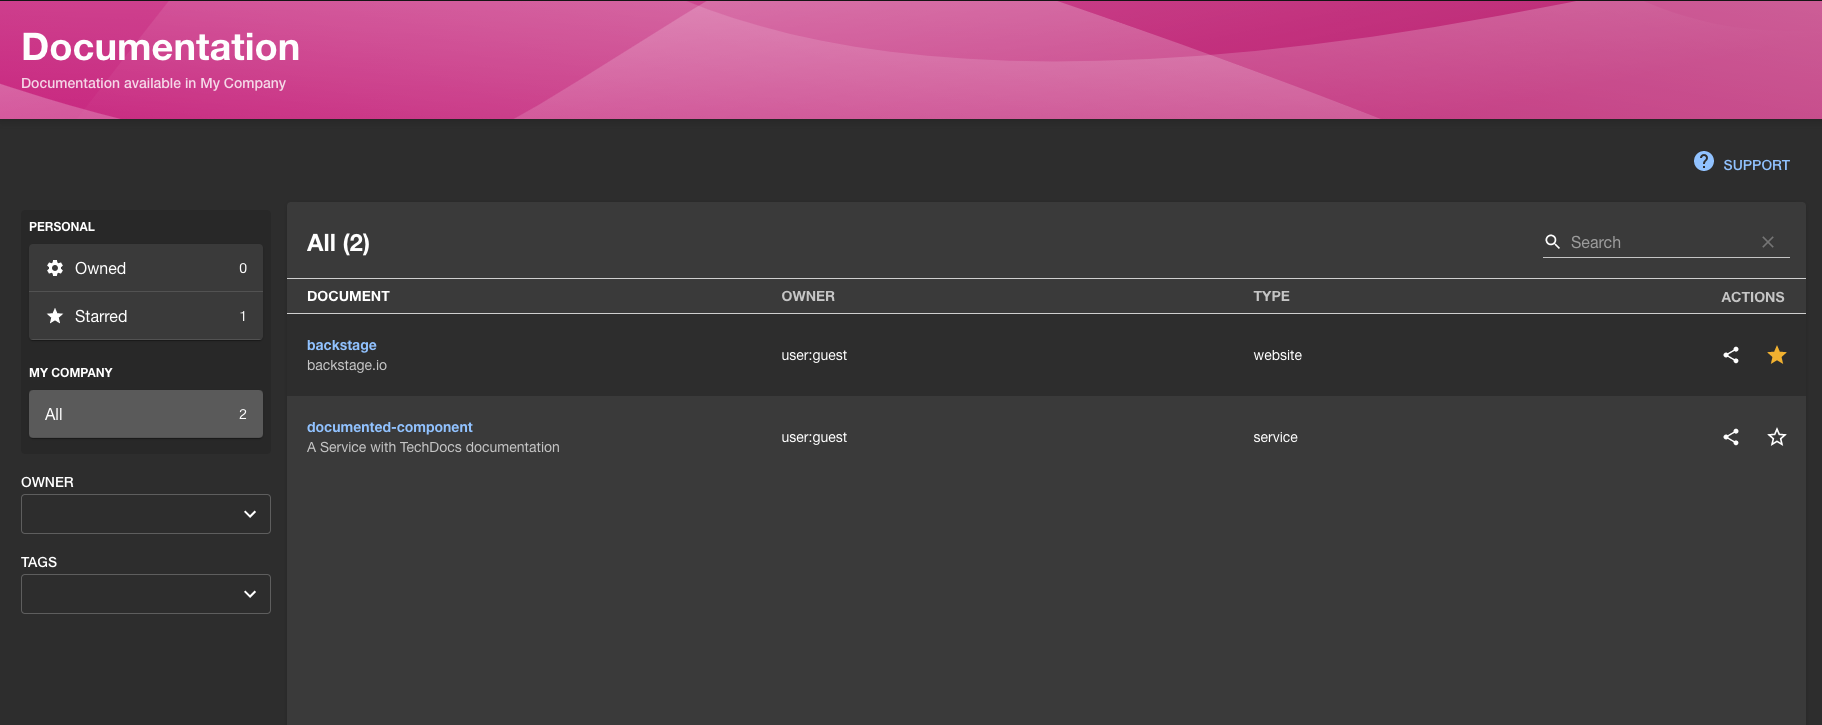Click share icon for documented-component row

click(x=1731, y=437)
